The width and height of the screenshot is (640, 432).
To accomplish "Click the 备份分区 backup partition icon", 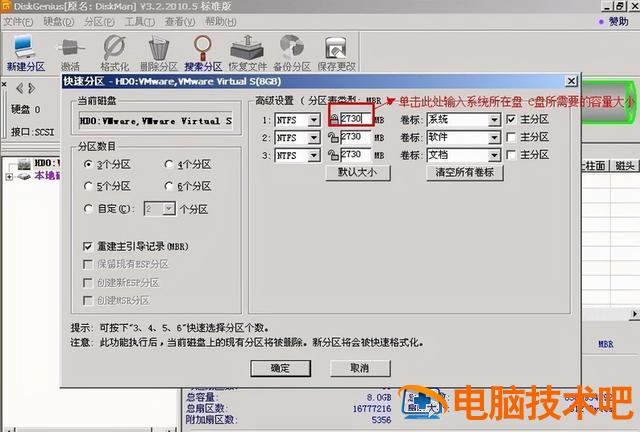I will pos(291,50).
